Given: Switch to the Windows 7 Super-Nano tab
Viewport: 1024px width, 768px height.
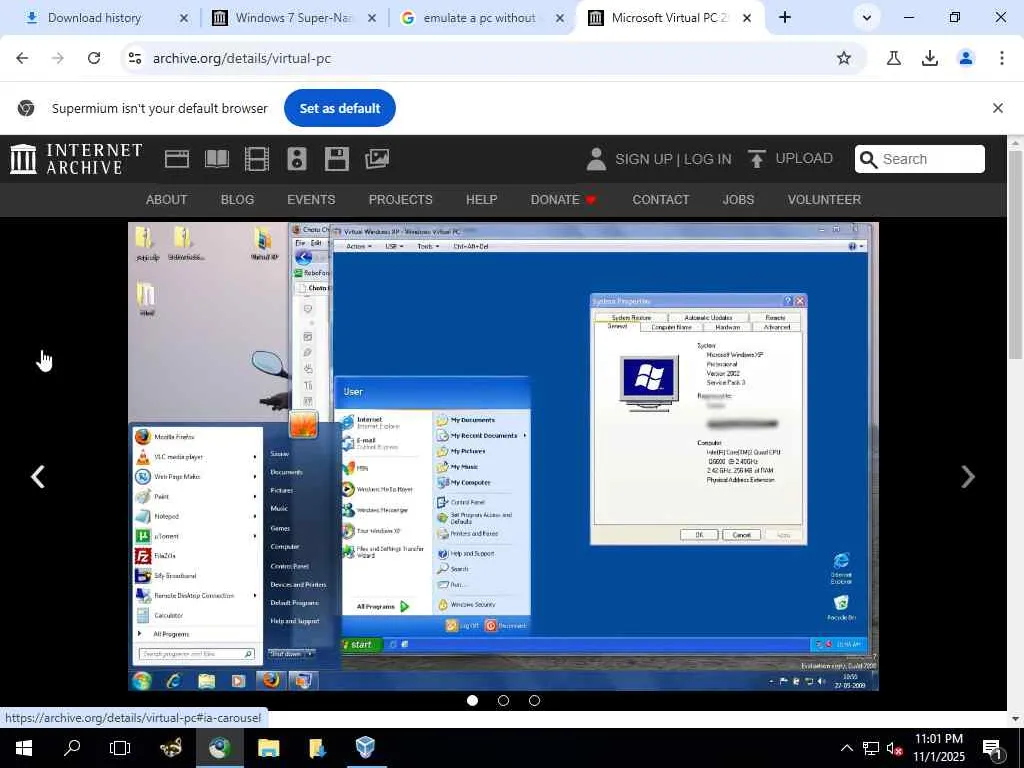Looking at the screenshot, I should click(x=293, y=18).
